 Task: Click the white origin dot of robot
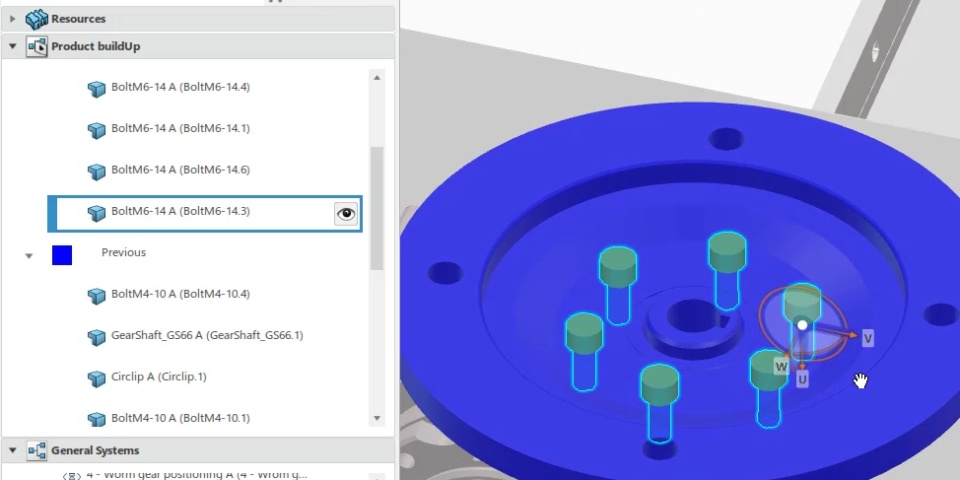[x=802, y=325]
